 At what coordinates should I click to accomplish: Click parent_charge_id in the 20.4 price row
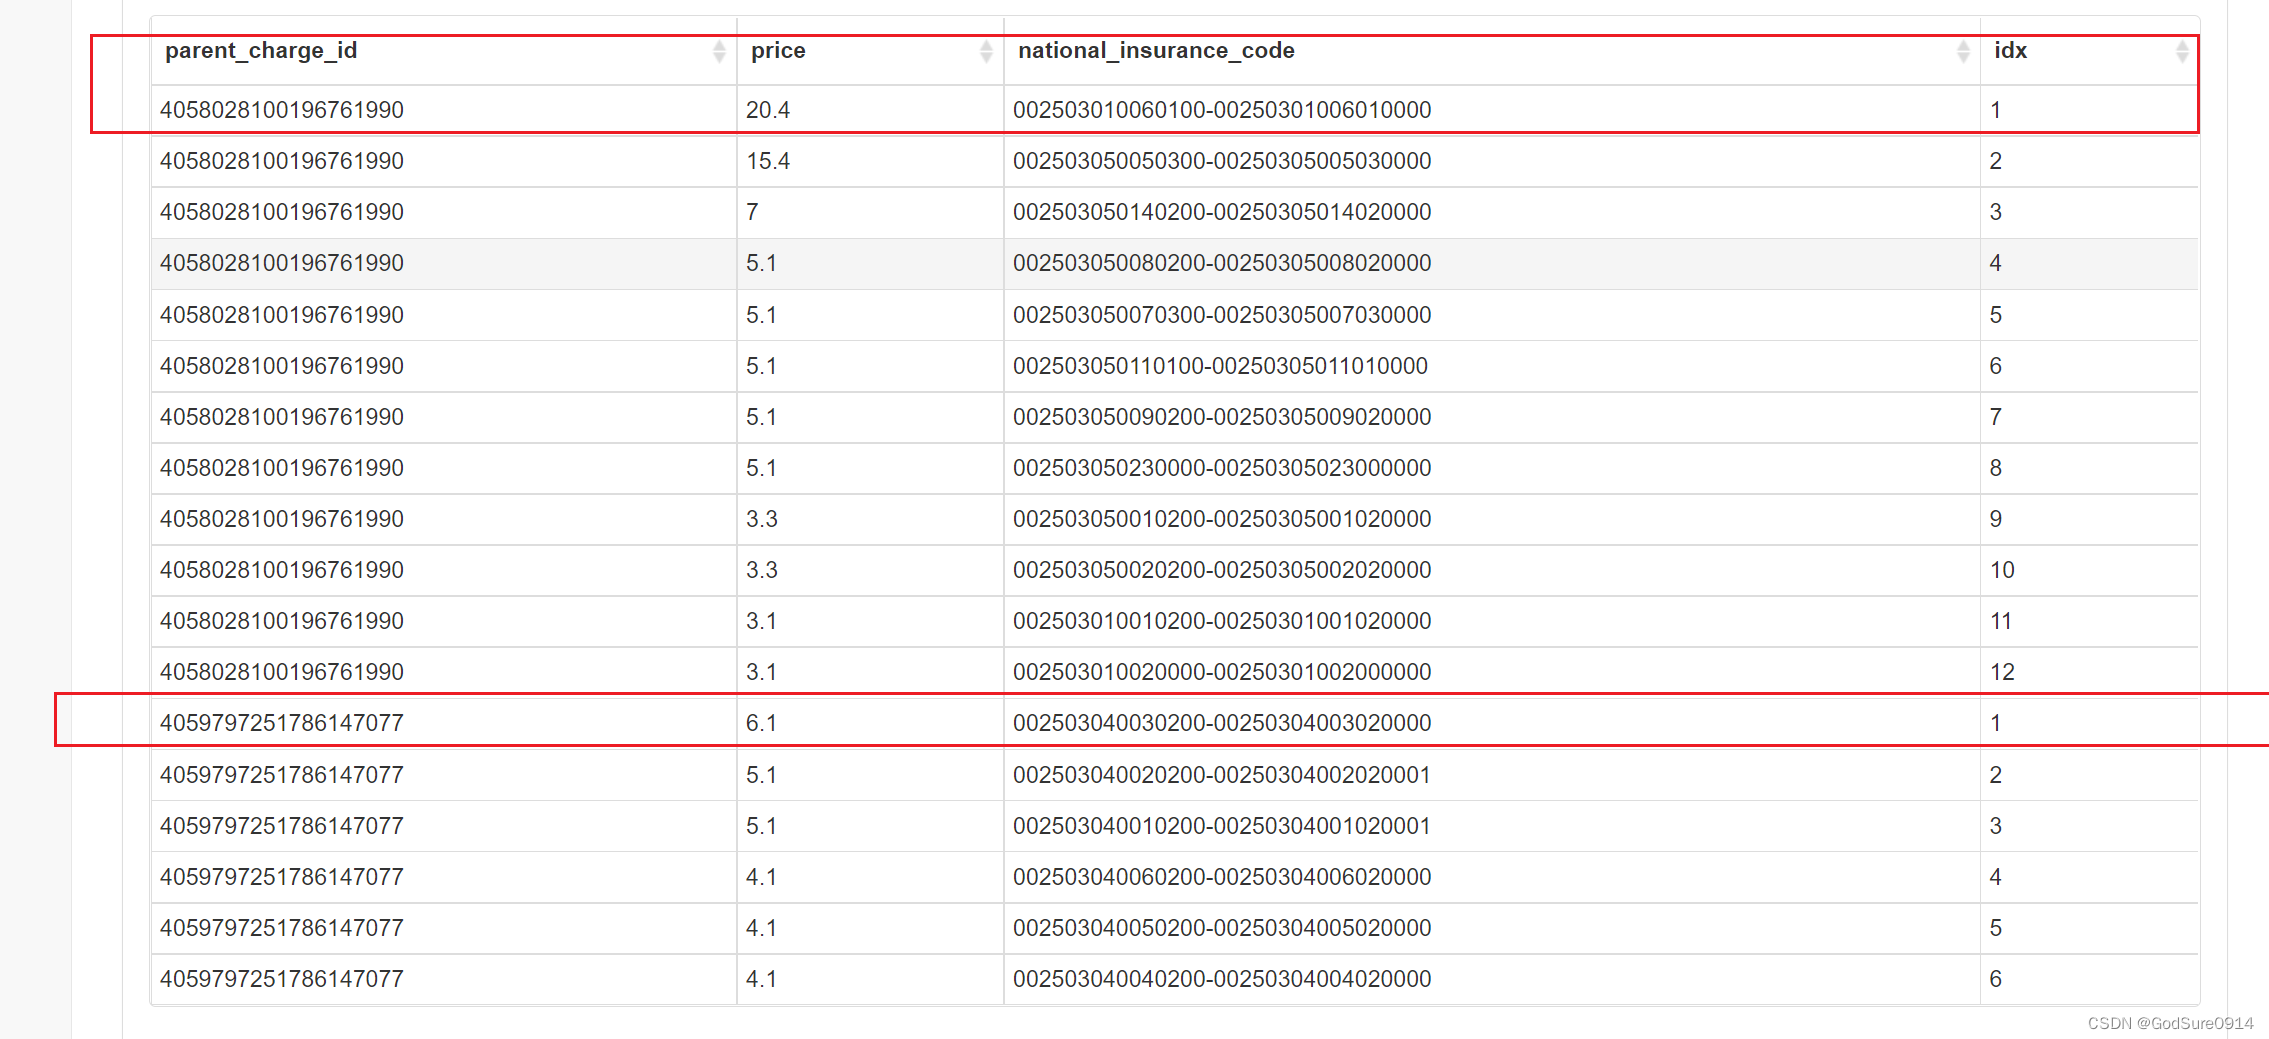282,110
